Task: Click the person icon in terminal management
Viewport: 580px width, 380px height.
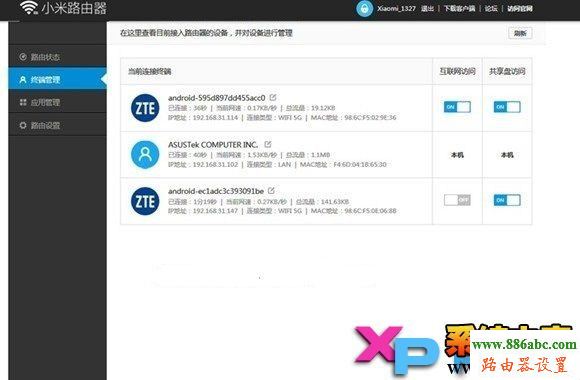Action: click(23, 79)
